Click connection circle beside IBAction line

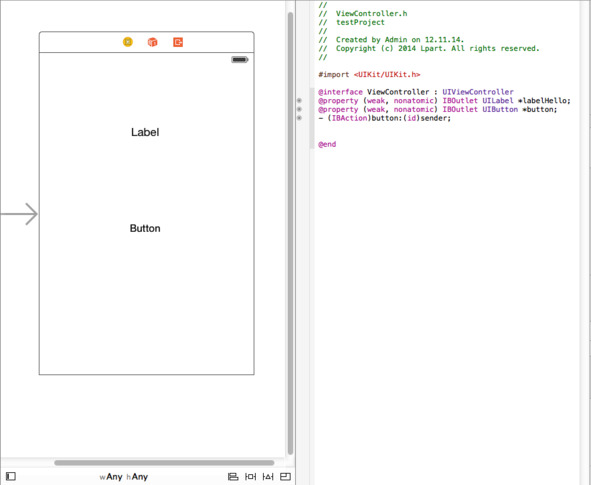[x=299, y=118]
